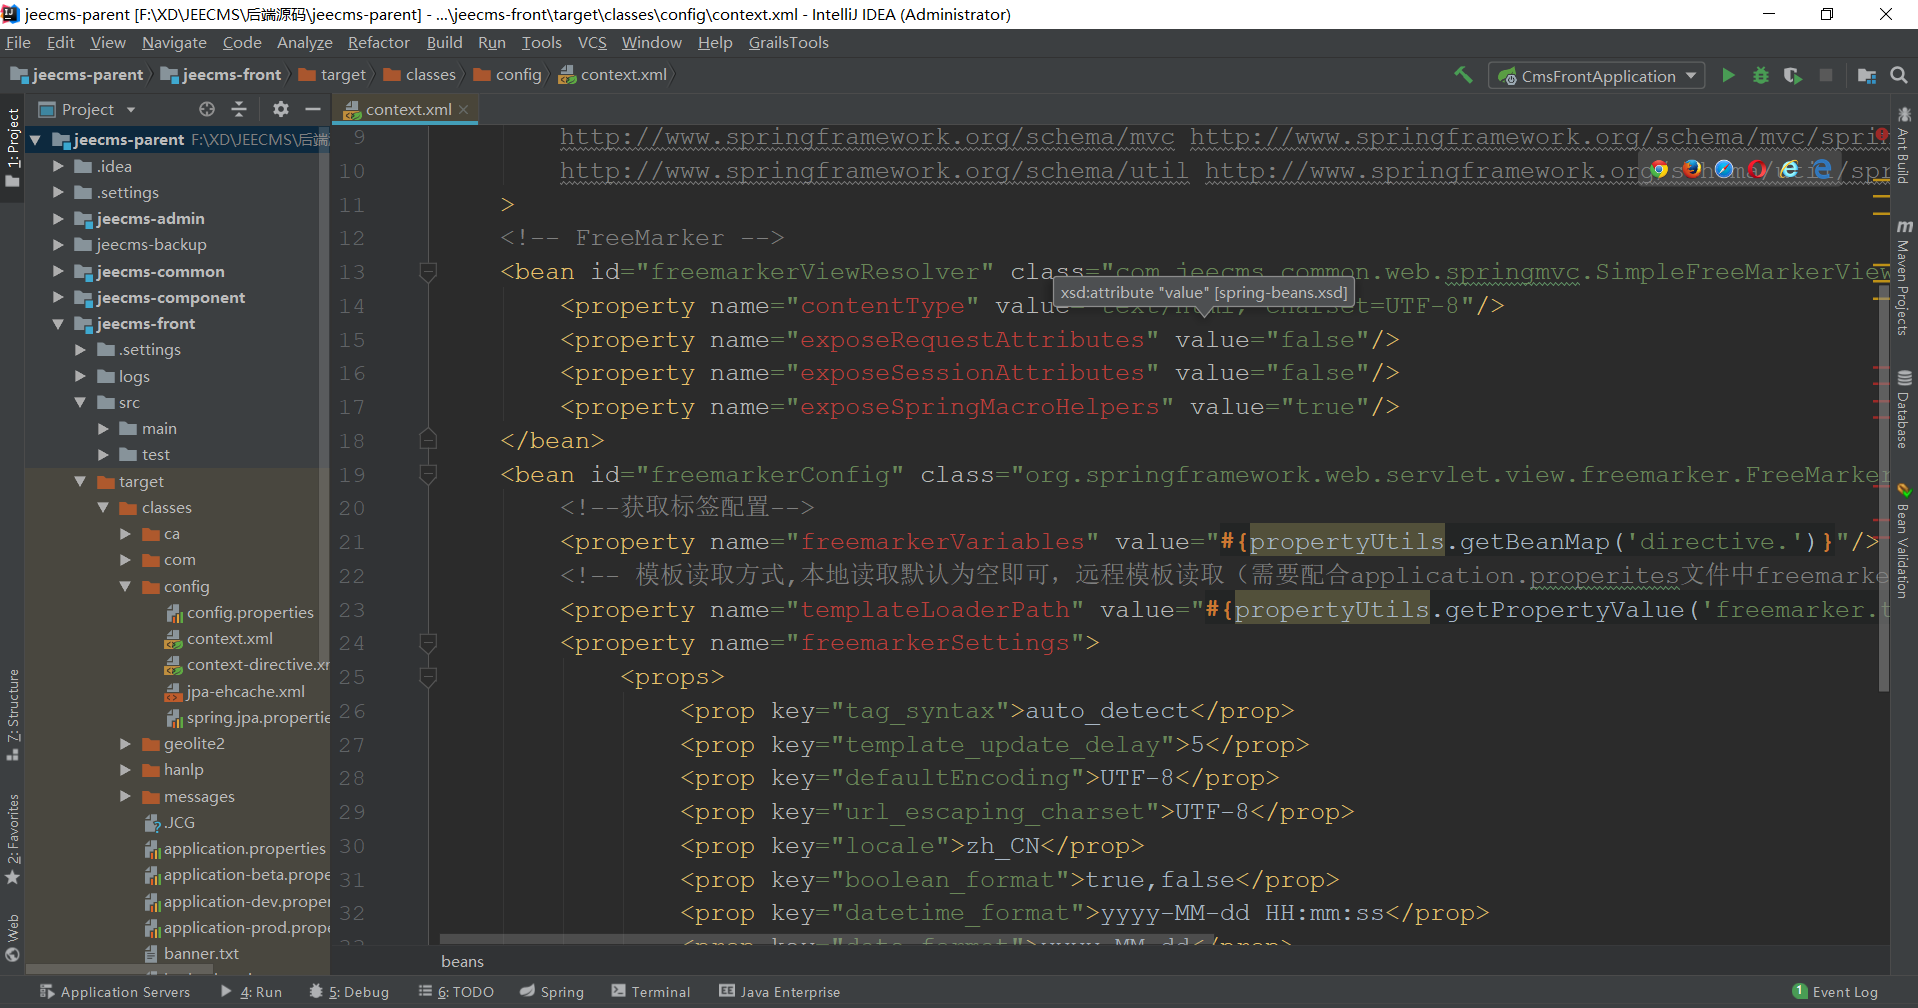
Task: Click the green Run application button
Action: pyautogui.click(x=1728, y=76)
